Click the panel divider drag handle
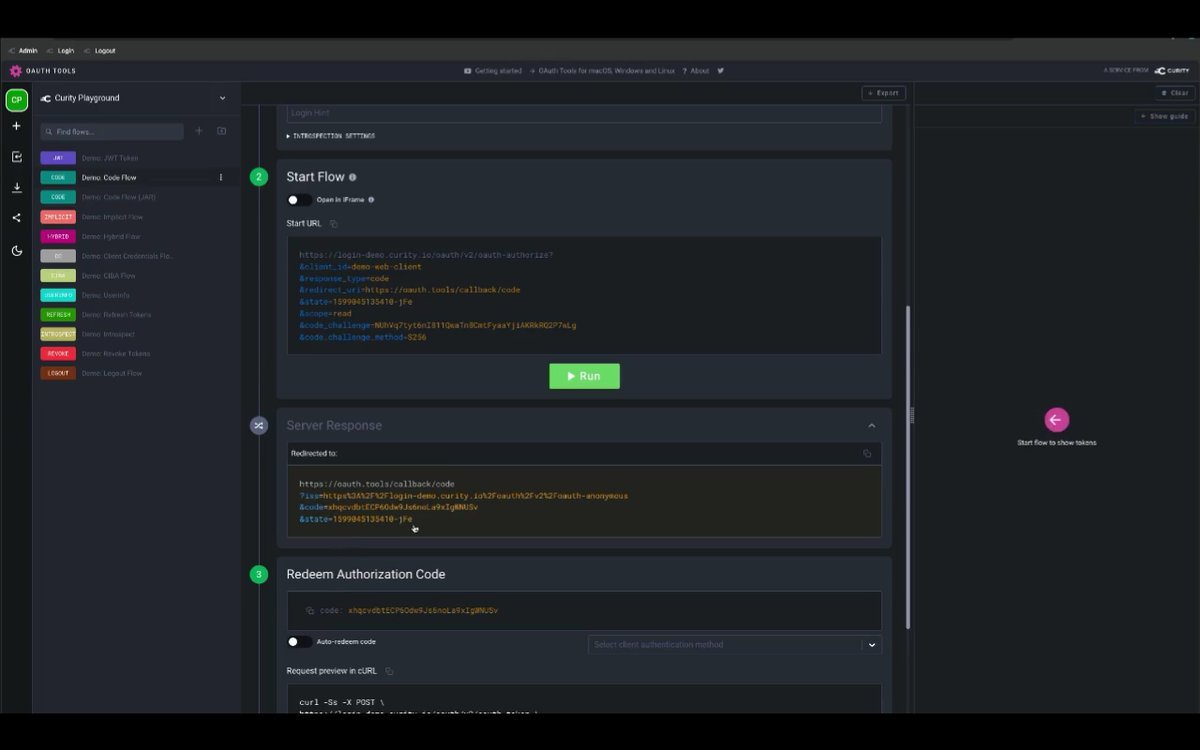This screenshot has height=750, width=1200. (911, 417)
